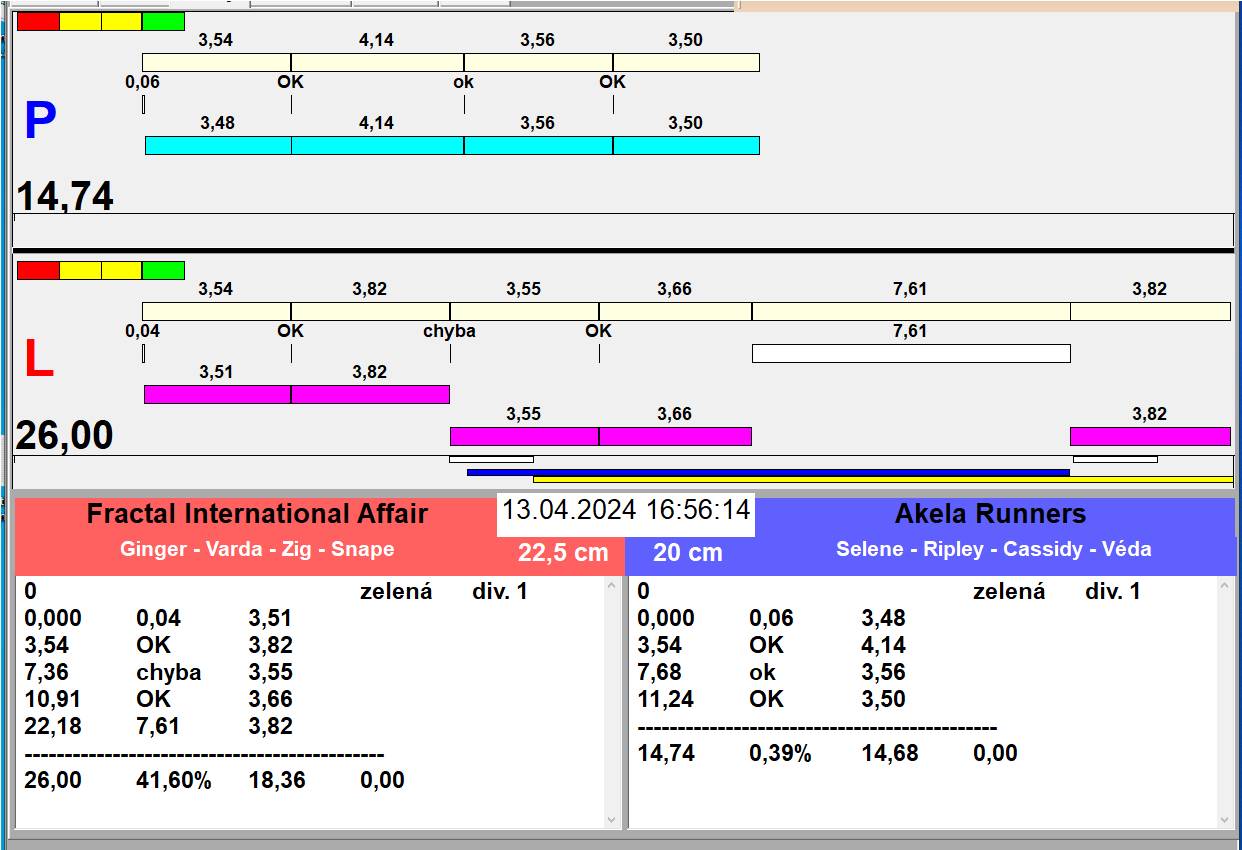Click the dark blue progress bar

pos(767,472)
